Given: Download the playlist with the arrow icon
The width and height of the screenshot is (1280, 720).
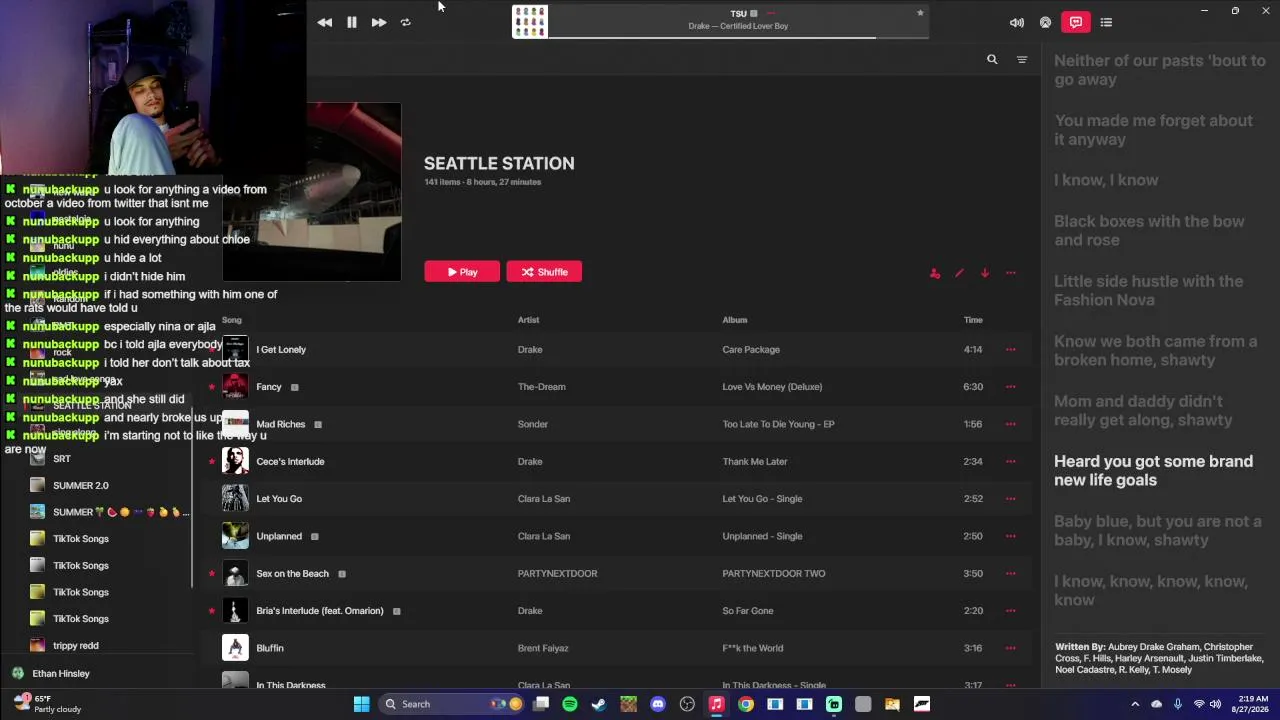Looking at the screenshot, I should click(985, 273).
